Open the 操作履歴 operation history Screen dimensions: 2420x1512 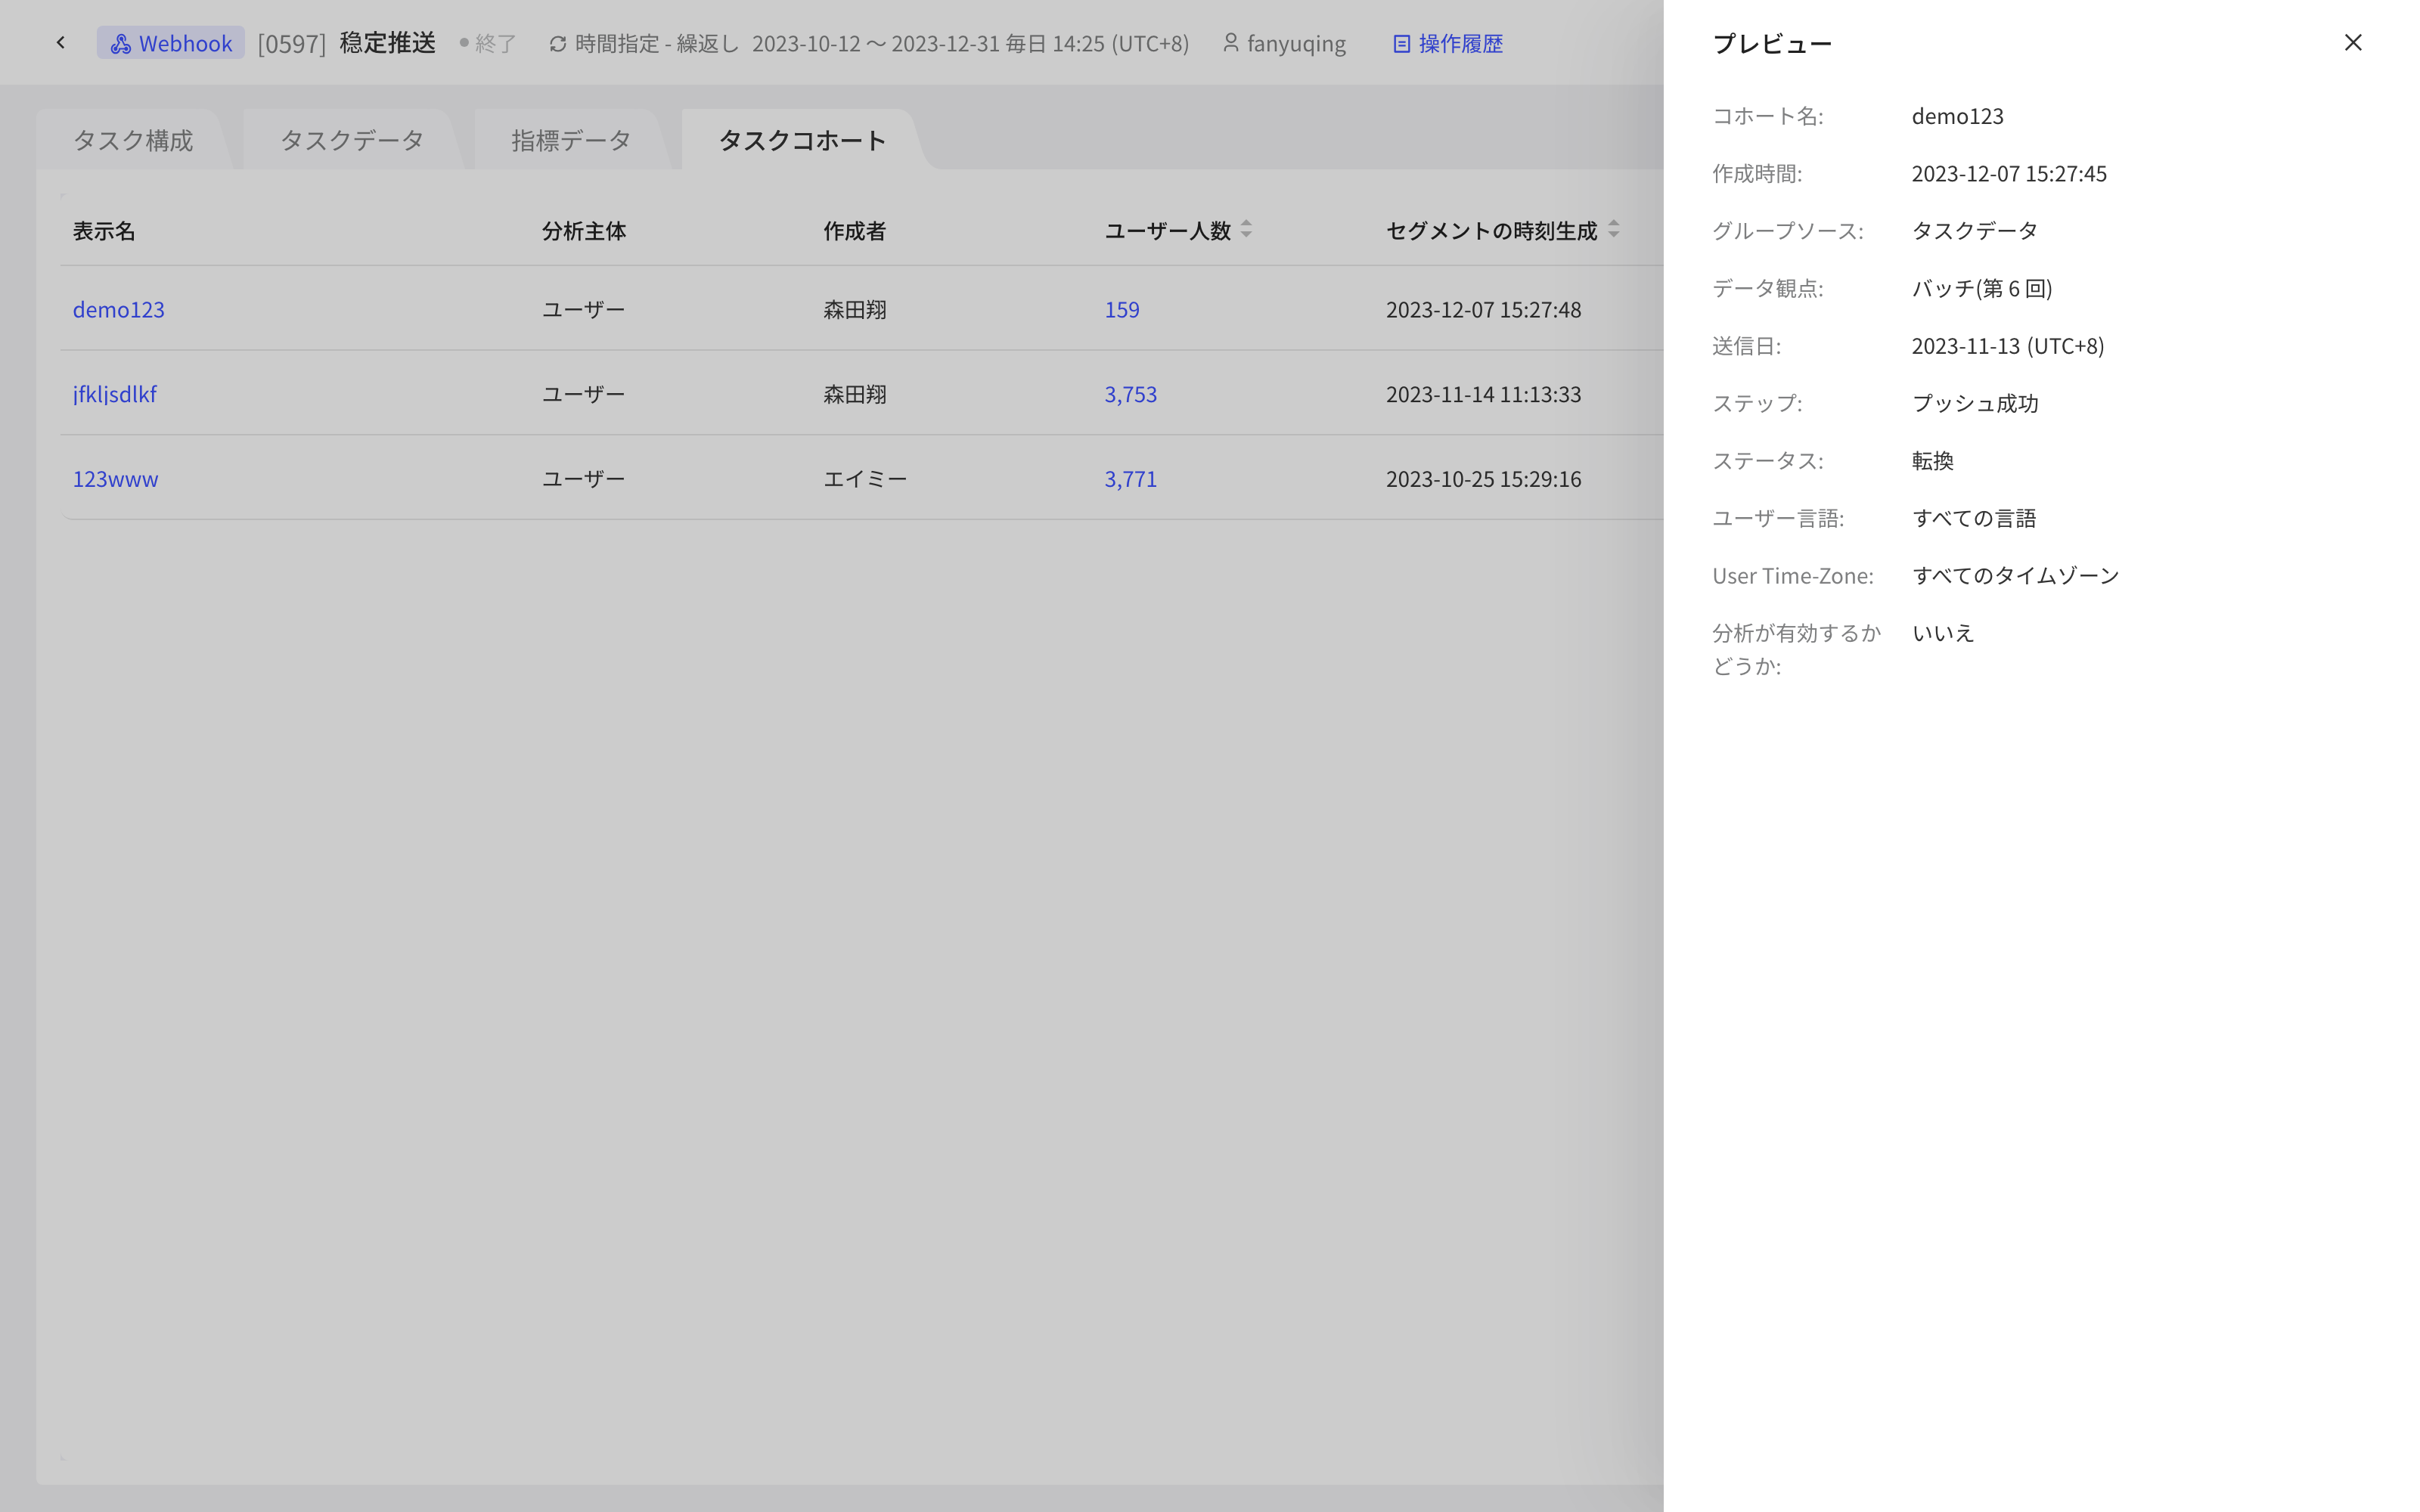(1448, 43)
